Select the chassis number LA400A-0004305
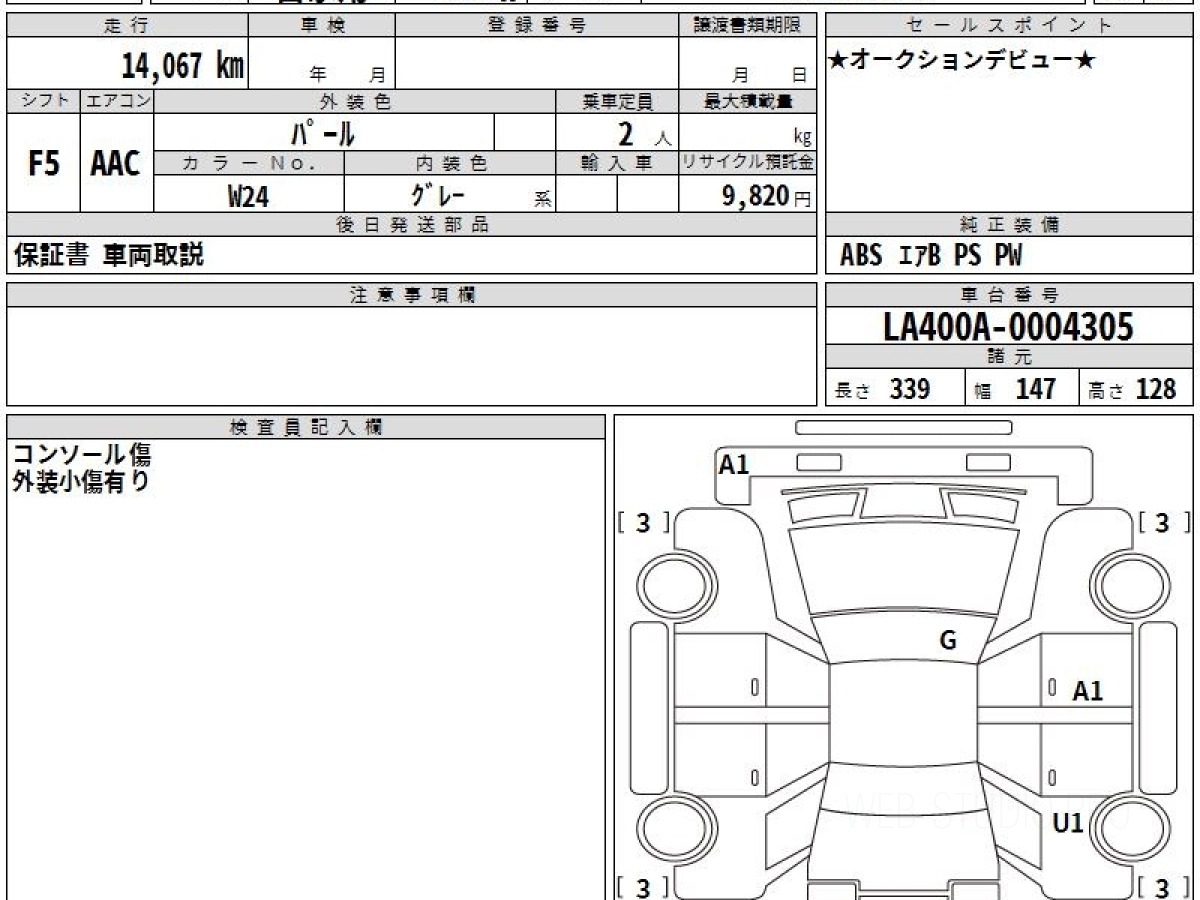Viewport: 1200px width, 900px height. [1009, 326]
